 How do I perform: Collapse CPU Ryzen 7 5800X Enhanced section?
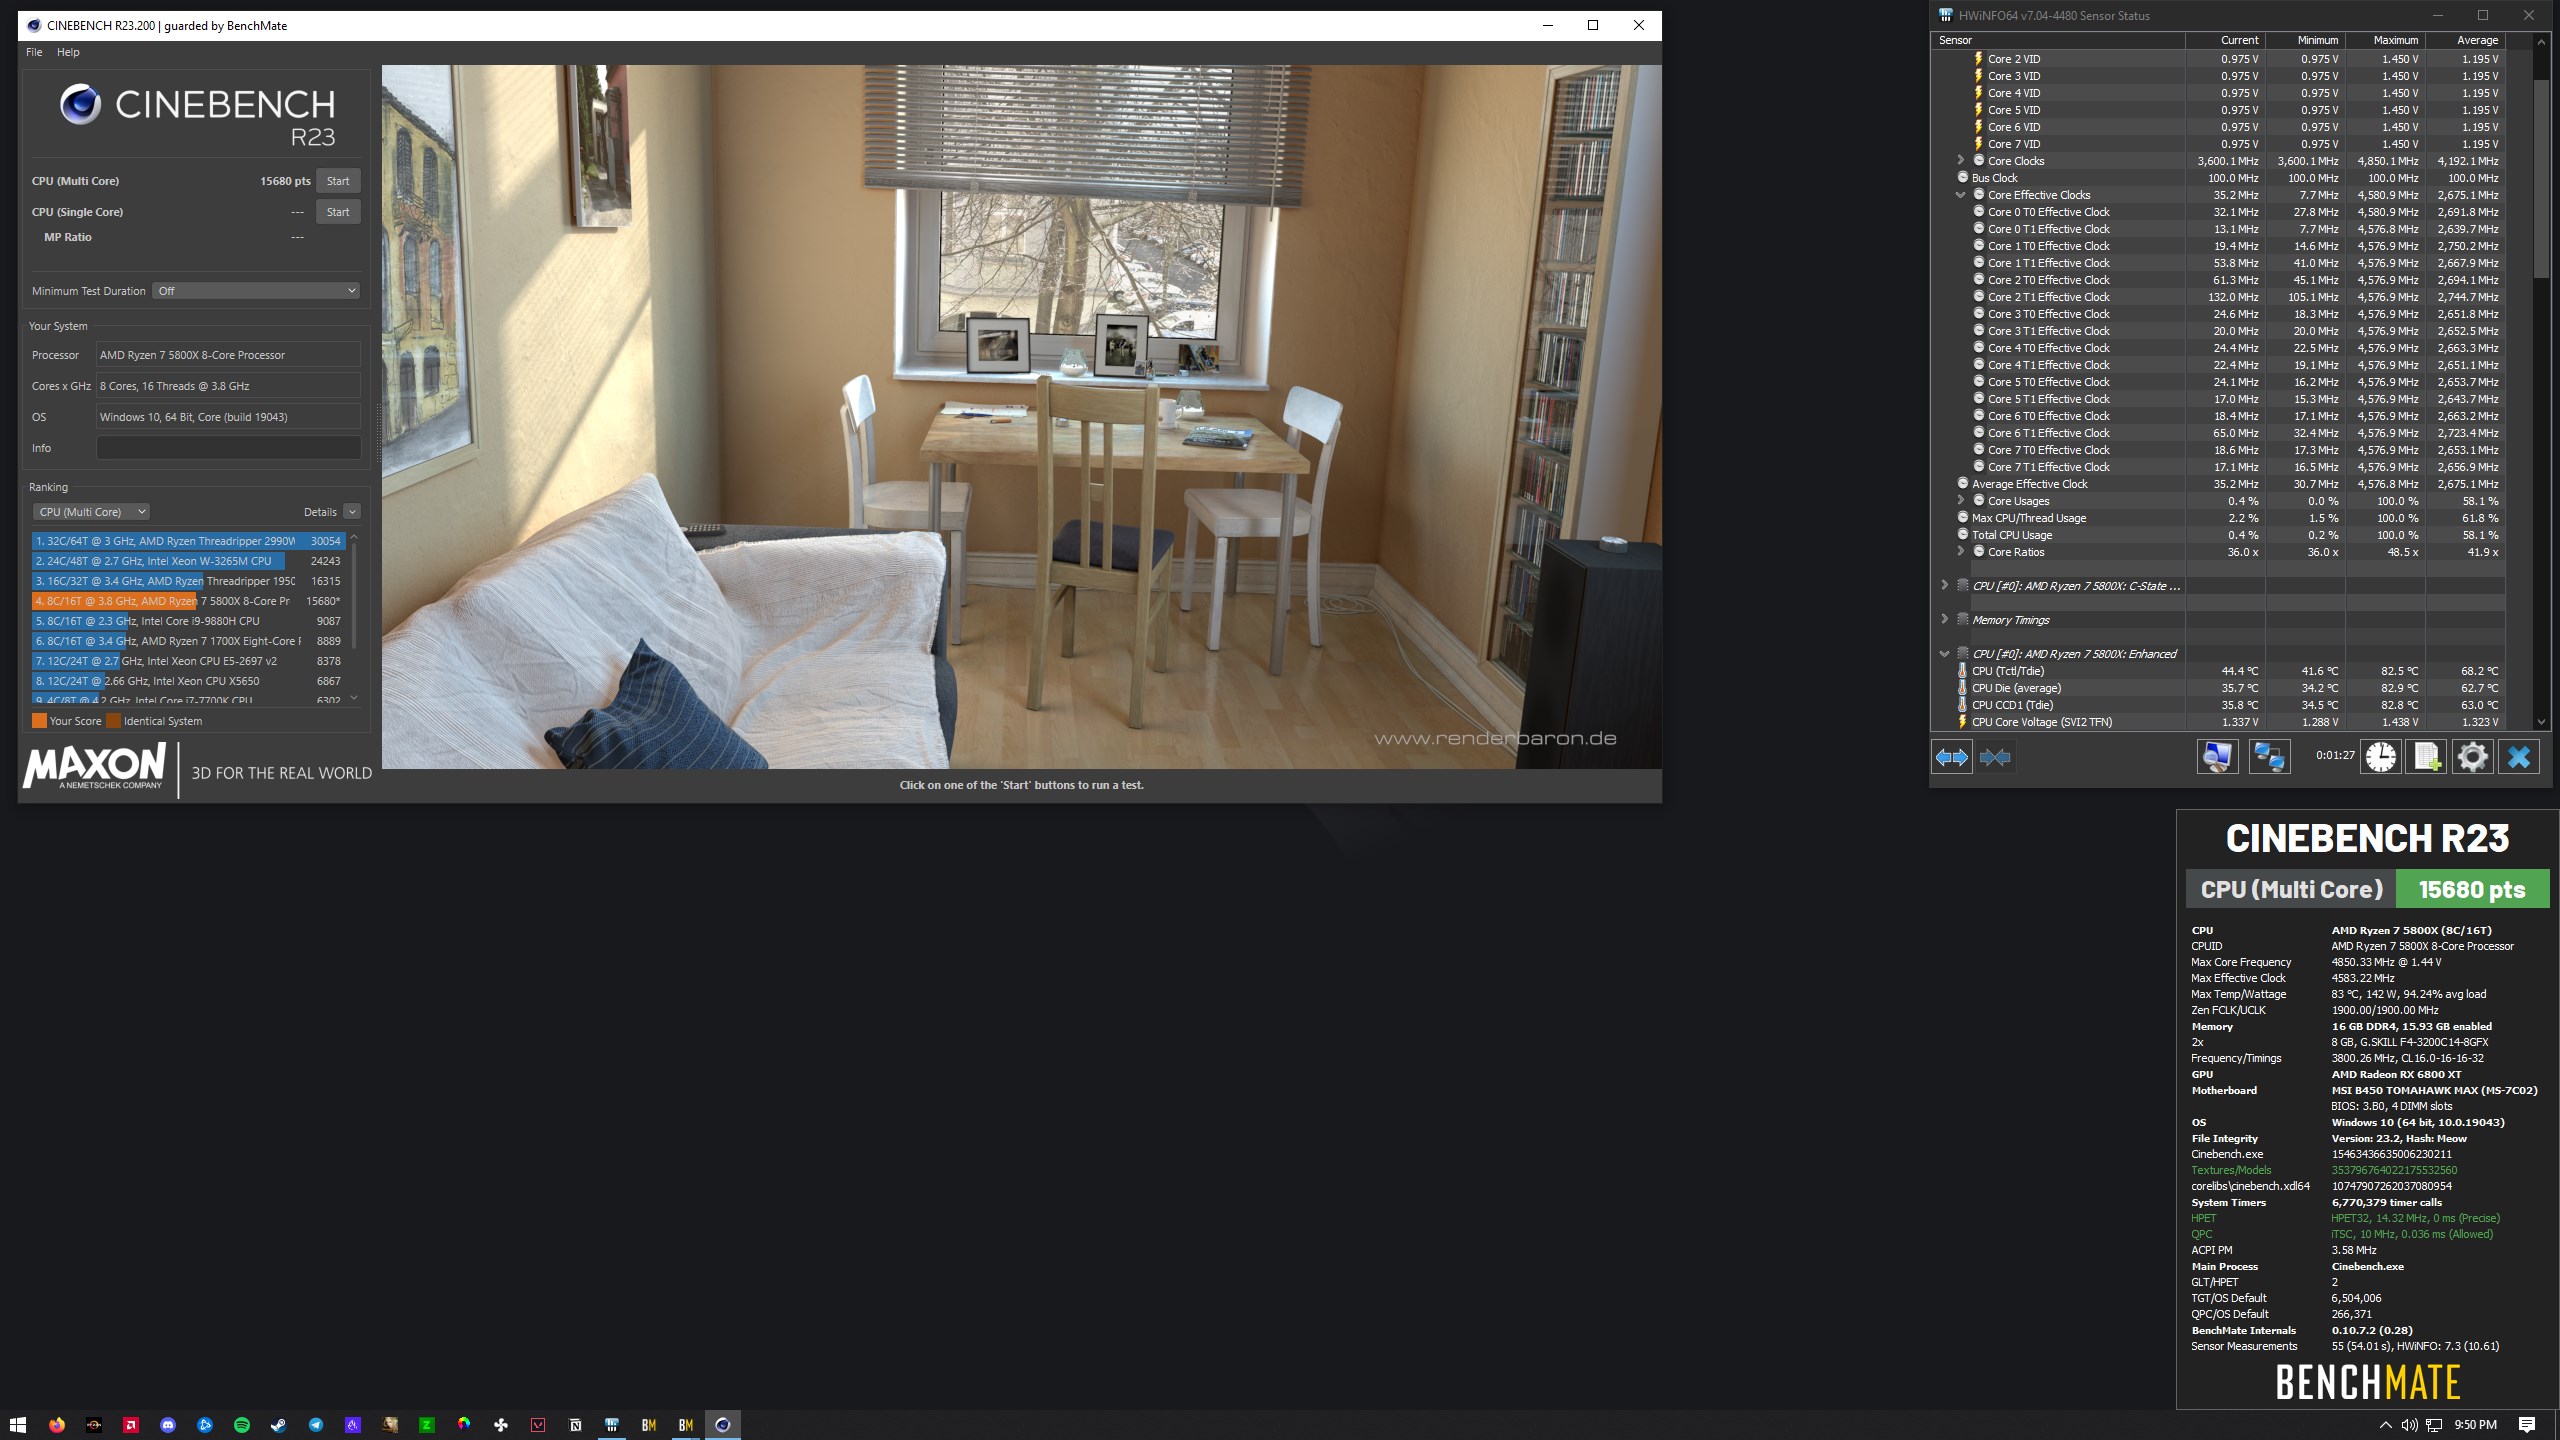pos(1945,653)
